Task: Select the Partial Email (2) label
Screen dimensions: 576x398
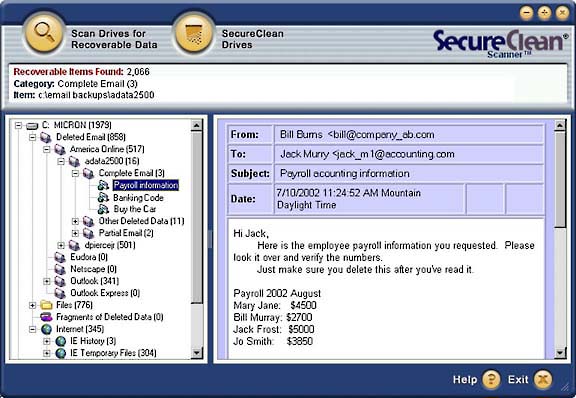Action: coord(126,233)
